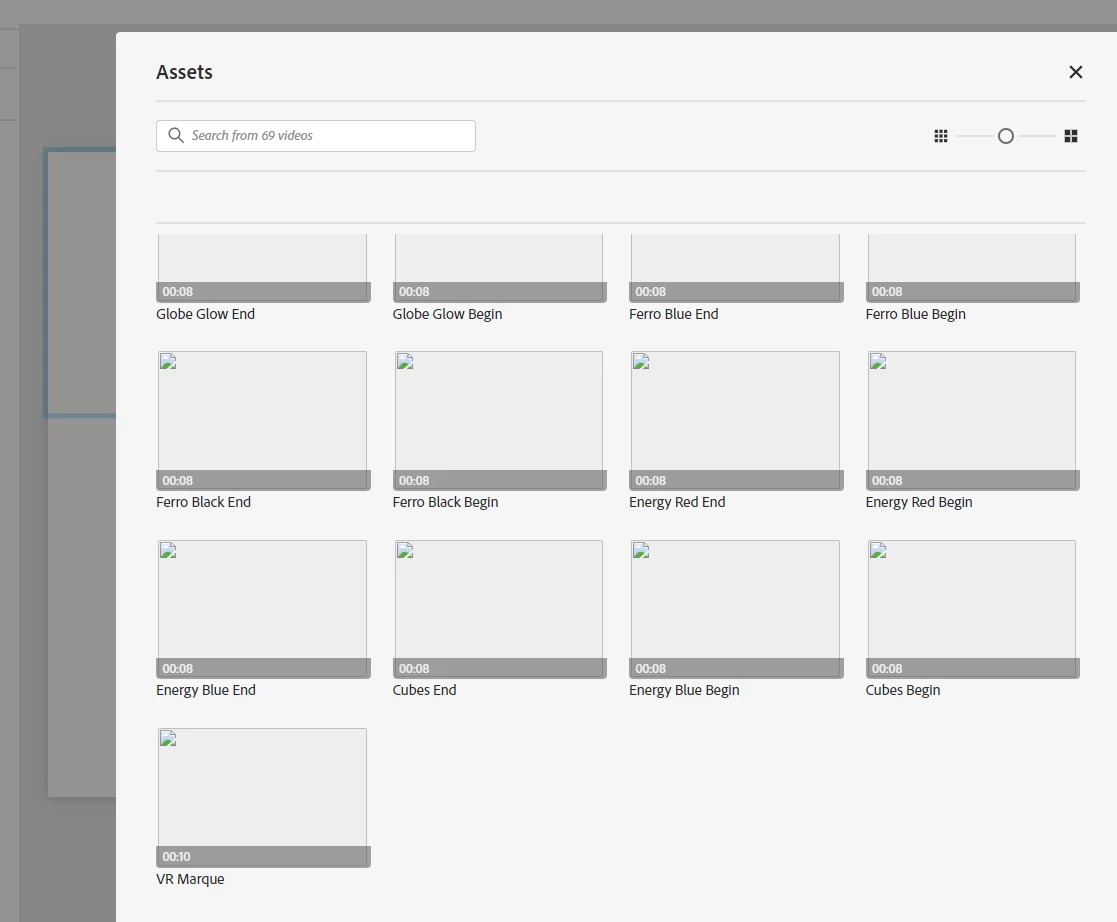Choose the Ferro Blue Begin thumbnail

click(972, 267)
